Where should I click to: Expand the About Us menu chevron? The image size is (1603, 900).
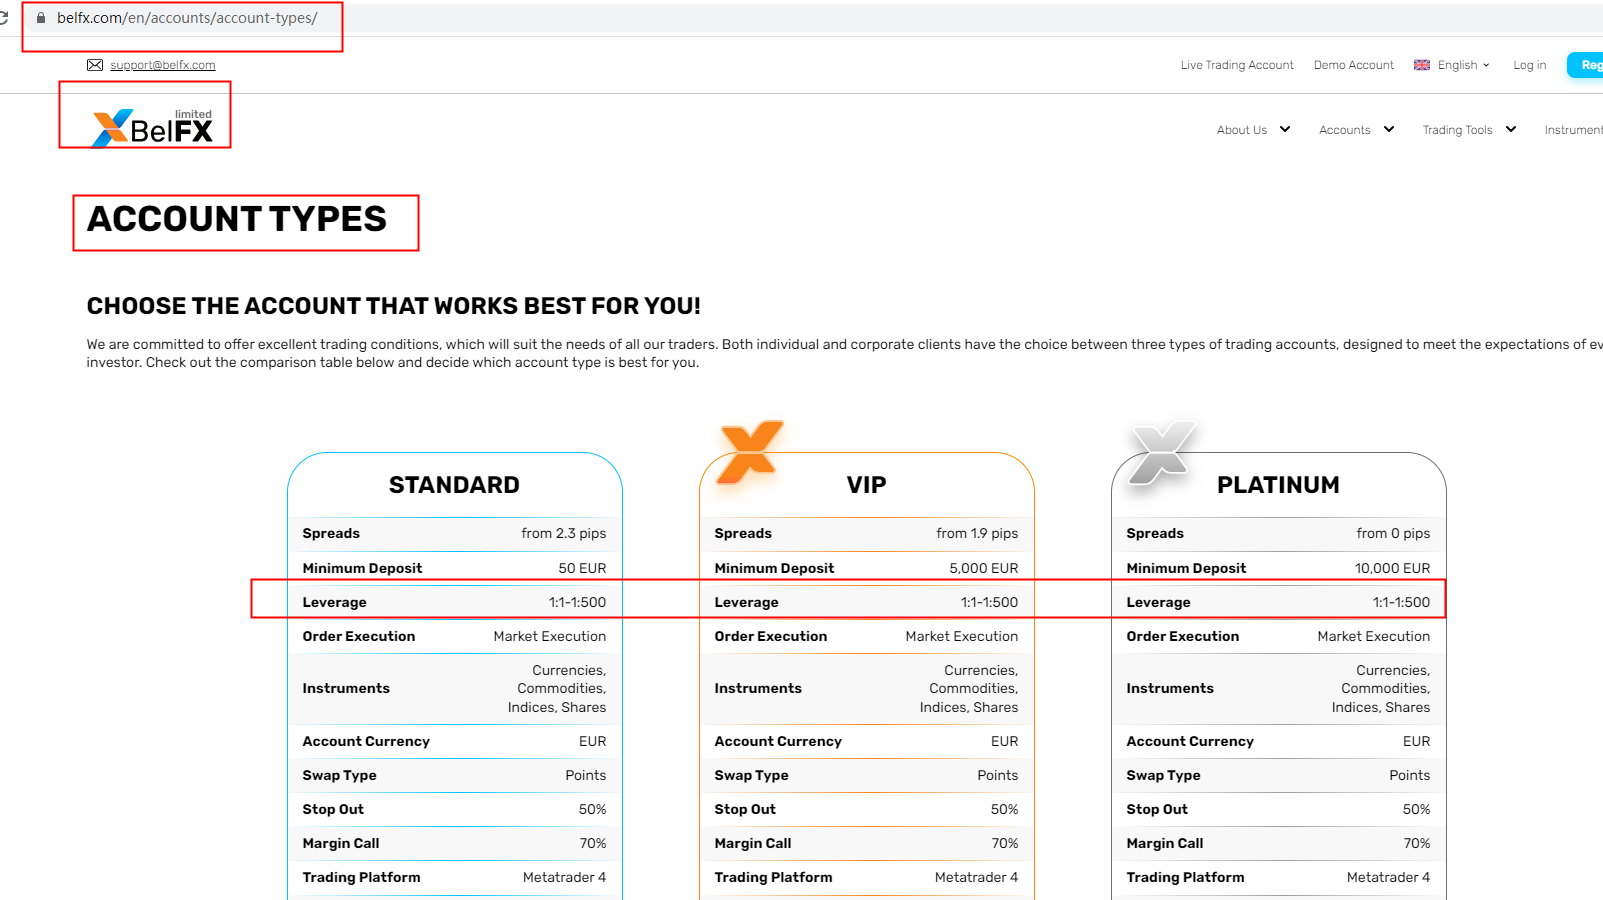click(x=1285, y=129)
